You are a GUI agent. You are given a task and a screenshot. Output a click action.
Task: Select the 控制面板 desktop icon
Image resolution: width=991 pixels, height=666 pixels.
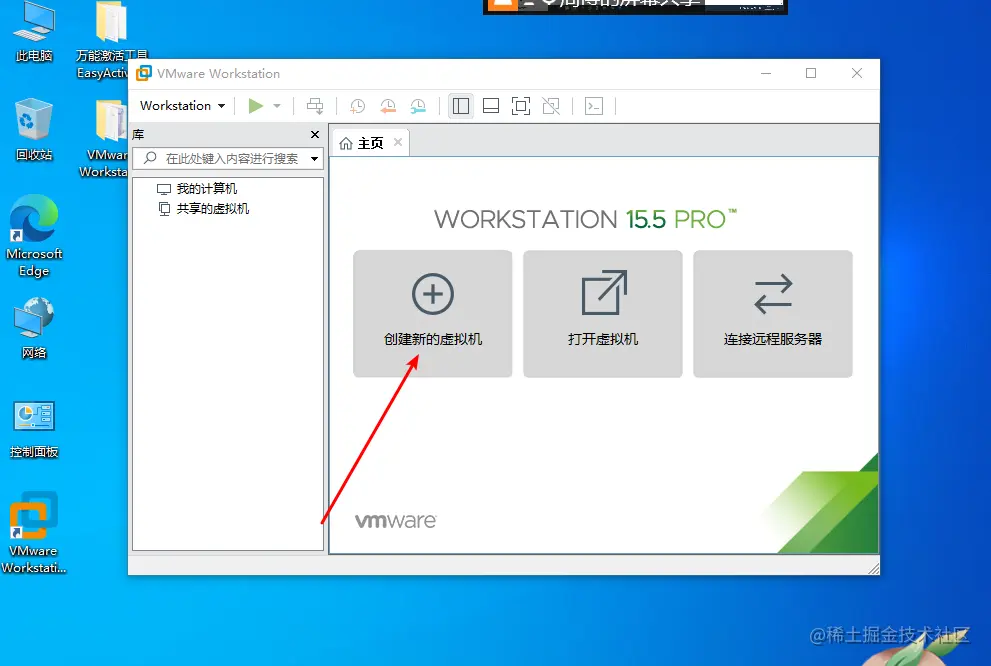coord(34,430)
